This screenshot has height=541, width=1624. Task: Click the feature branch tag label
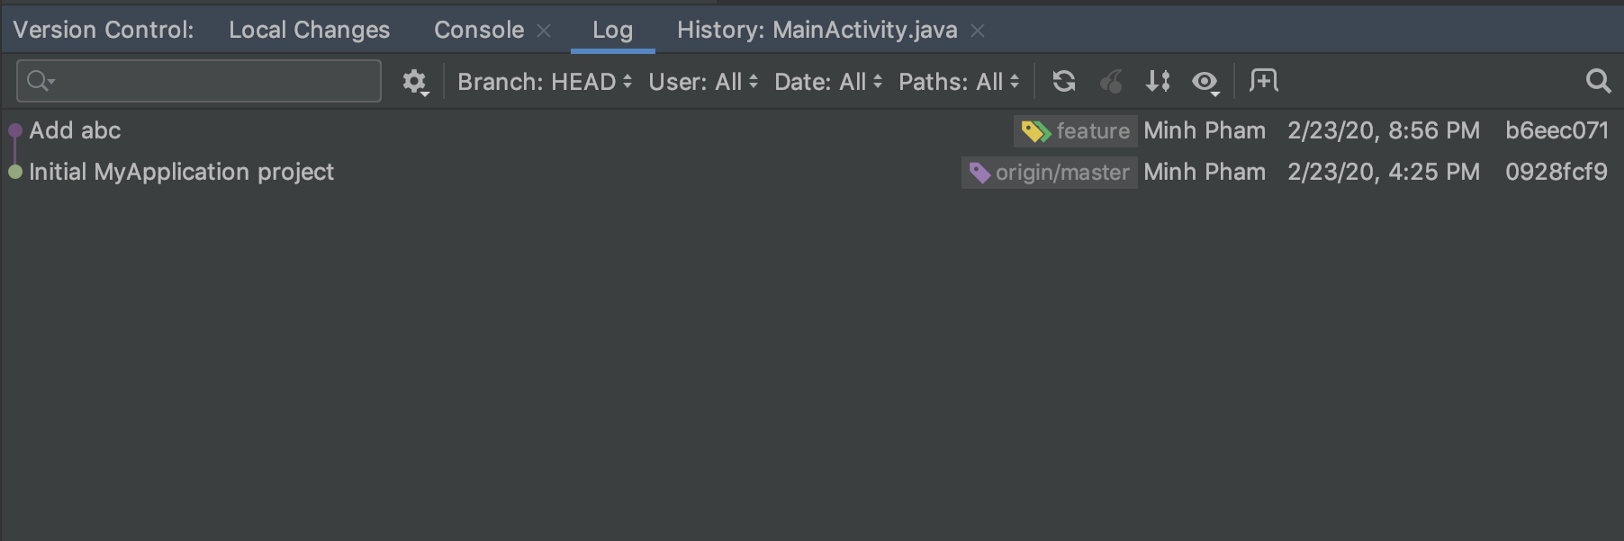(1076, 131)
